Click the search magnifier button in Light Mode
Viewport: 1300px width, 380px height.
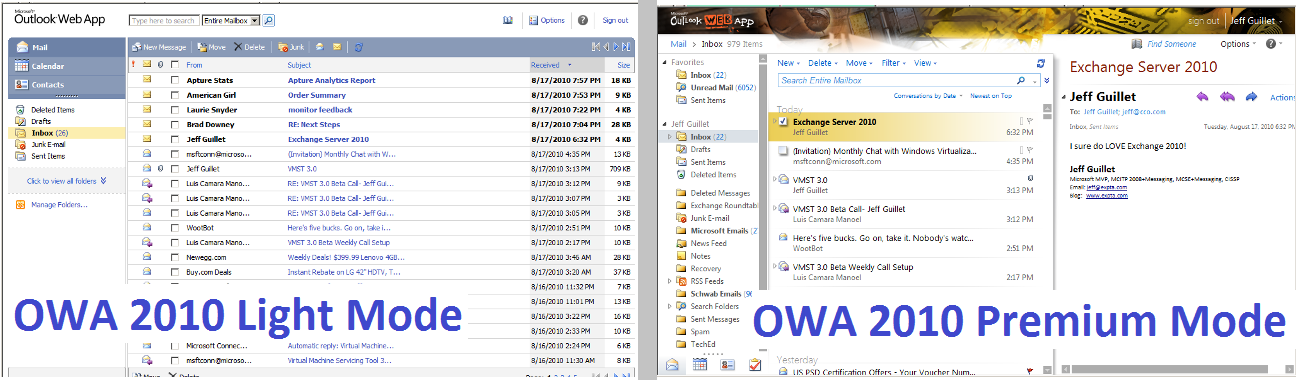[x=269, y=20]
